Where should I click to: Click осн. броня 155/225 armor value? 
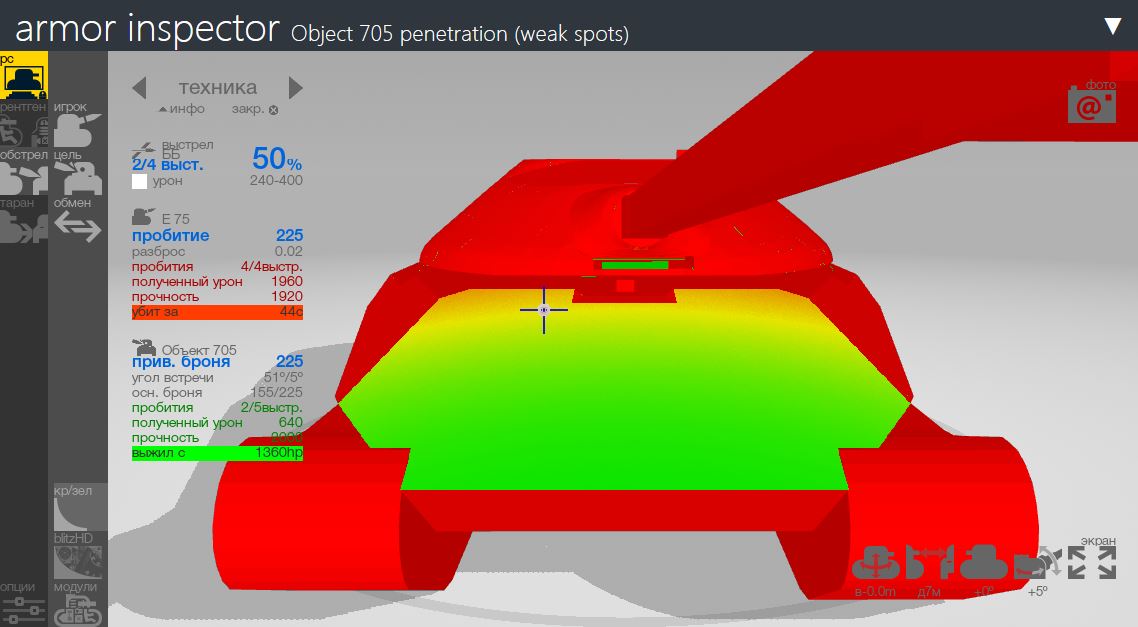(217, 392)
